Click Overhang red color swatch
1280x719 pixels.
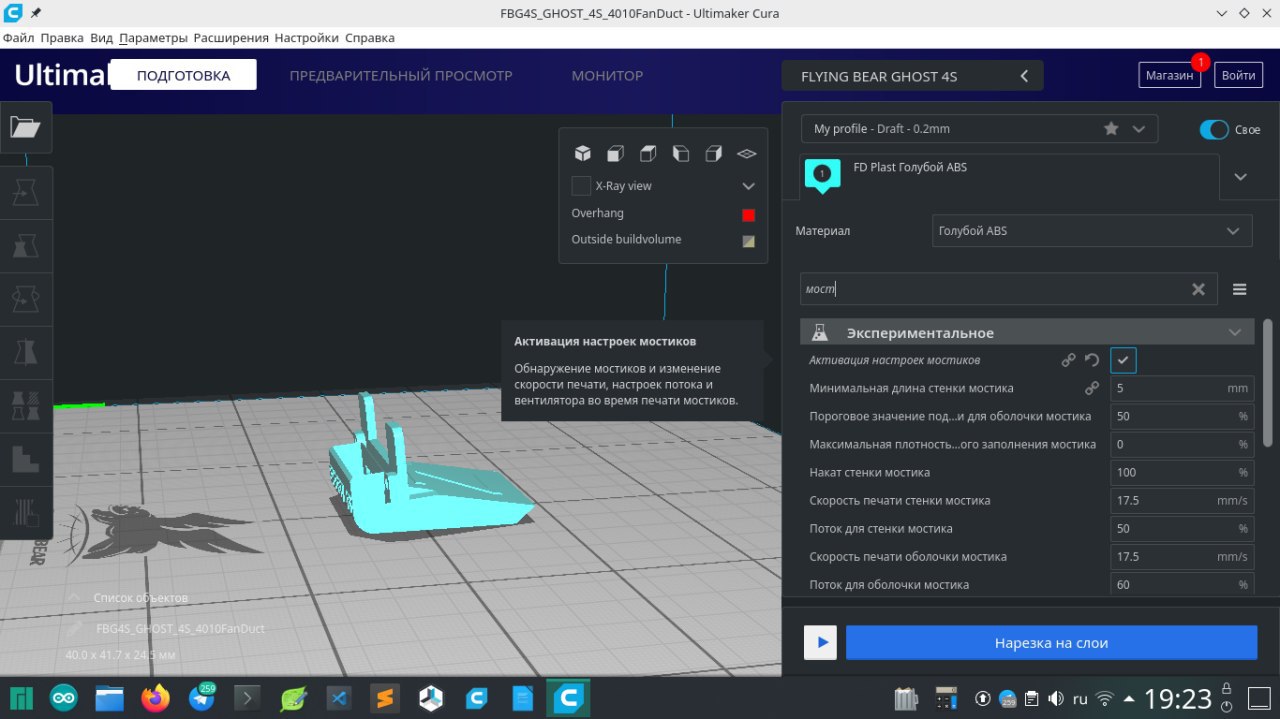coord(748,215)
